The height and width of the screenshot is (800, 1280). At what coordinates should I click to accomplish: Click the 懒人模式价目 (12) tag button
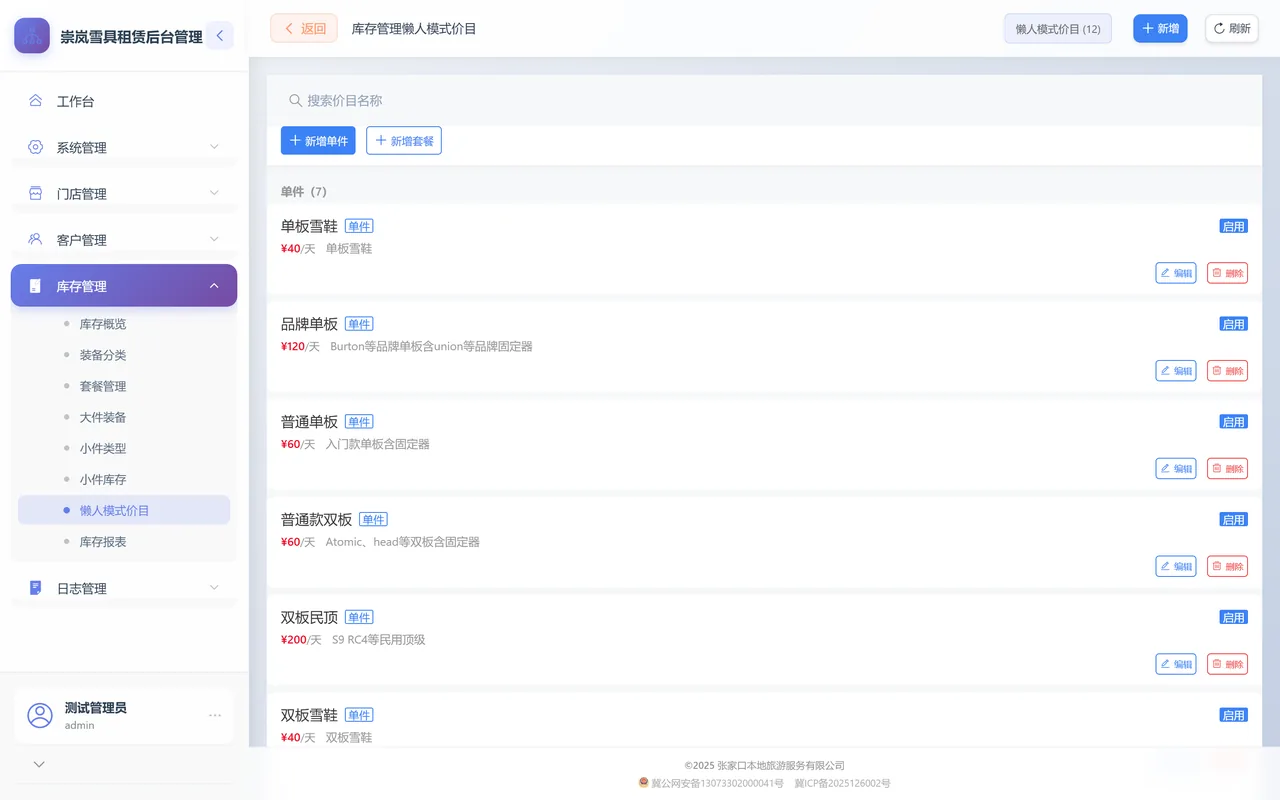[1058, 29]
